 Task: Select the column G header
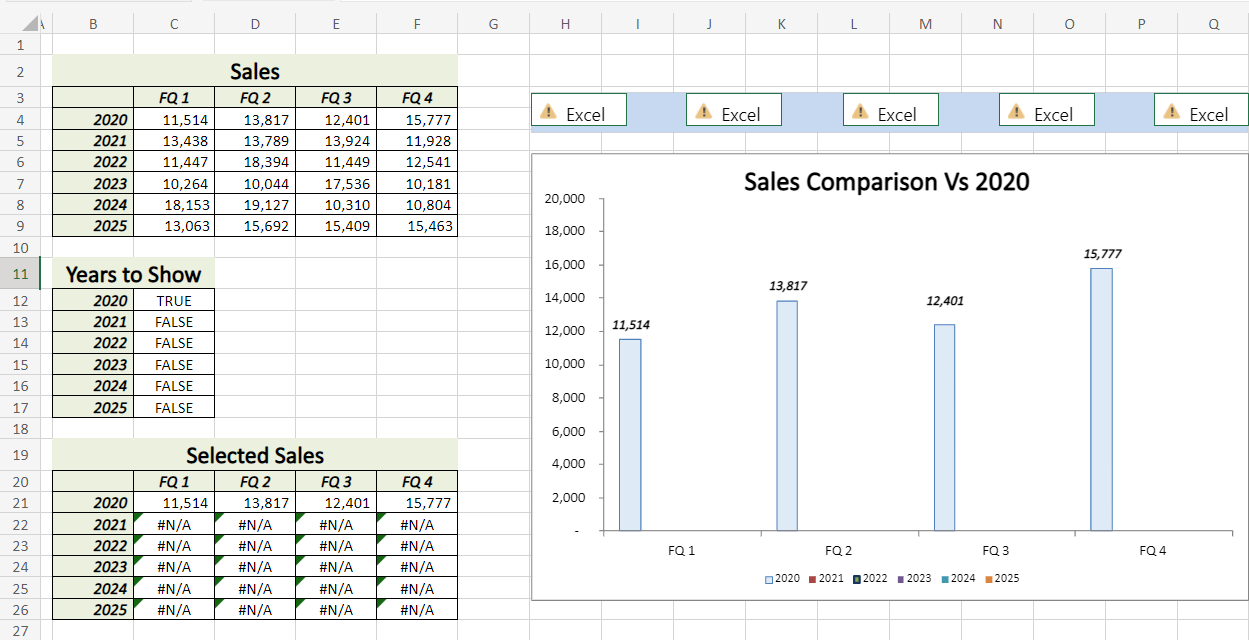coord(493,25)
